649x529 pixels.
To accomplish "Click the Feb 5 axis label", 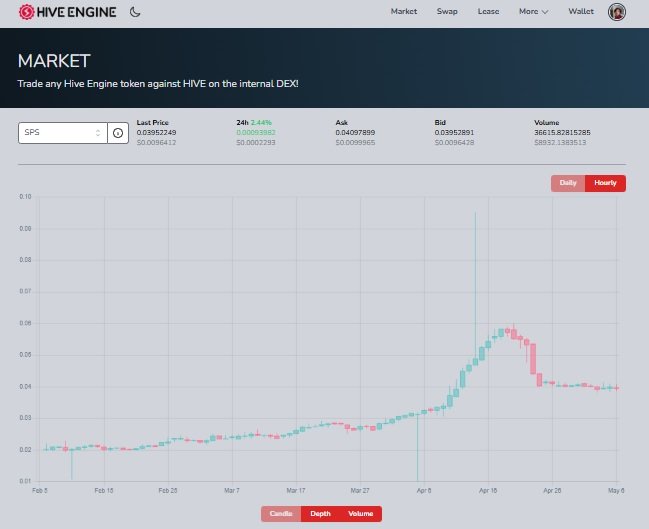I will click(40, 491).
